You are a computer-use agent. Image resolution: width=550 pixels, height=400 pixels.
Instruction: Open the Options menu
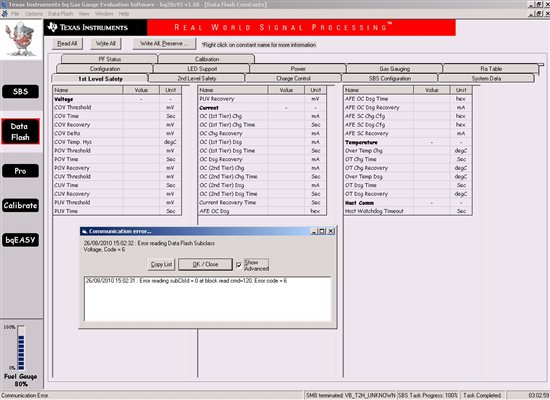click(34, 14)
